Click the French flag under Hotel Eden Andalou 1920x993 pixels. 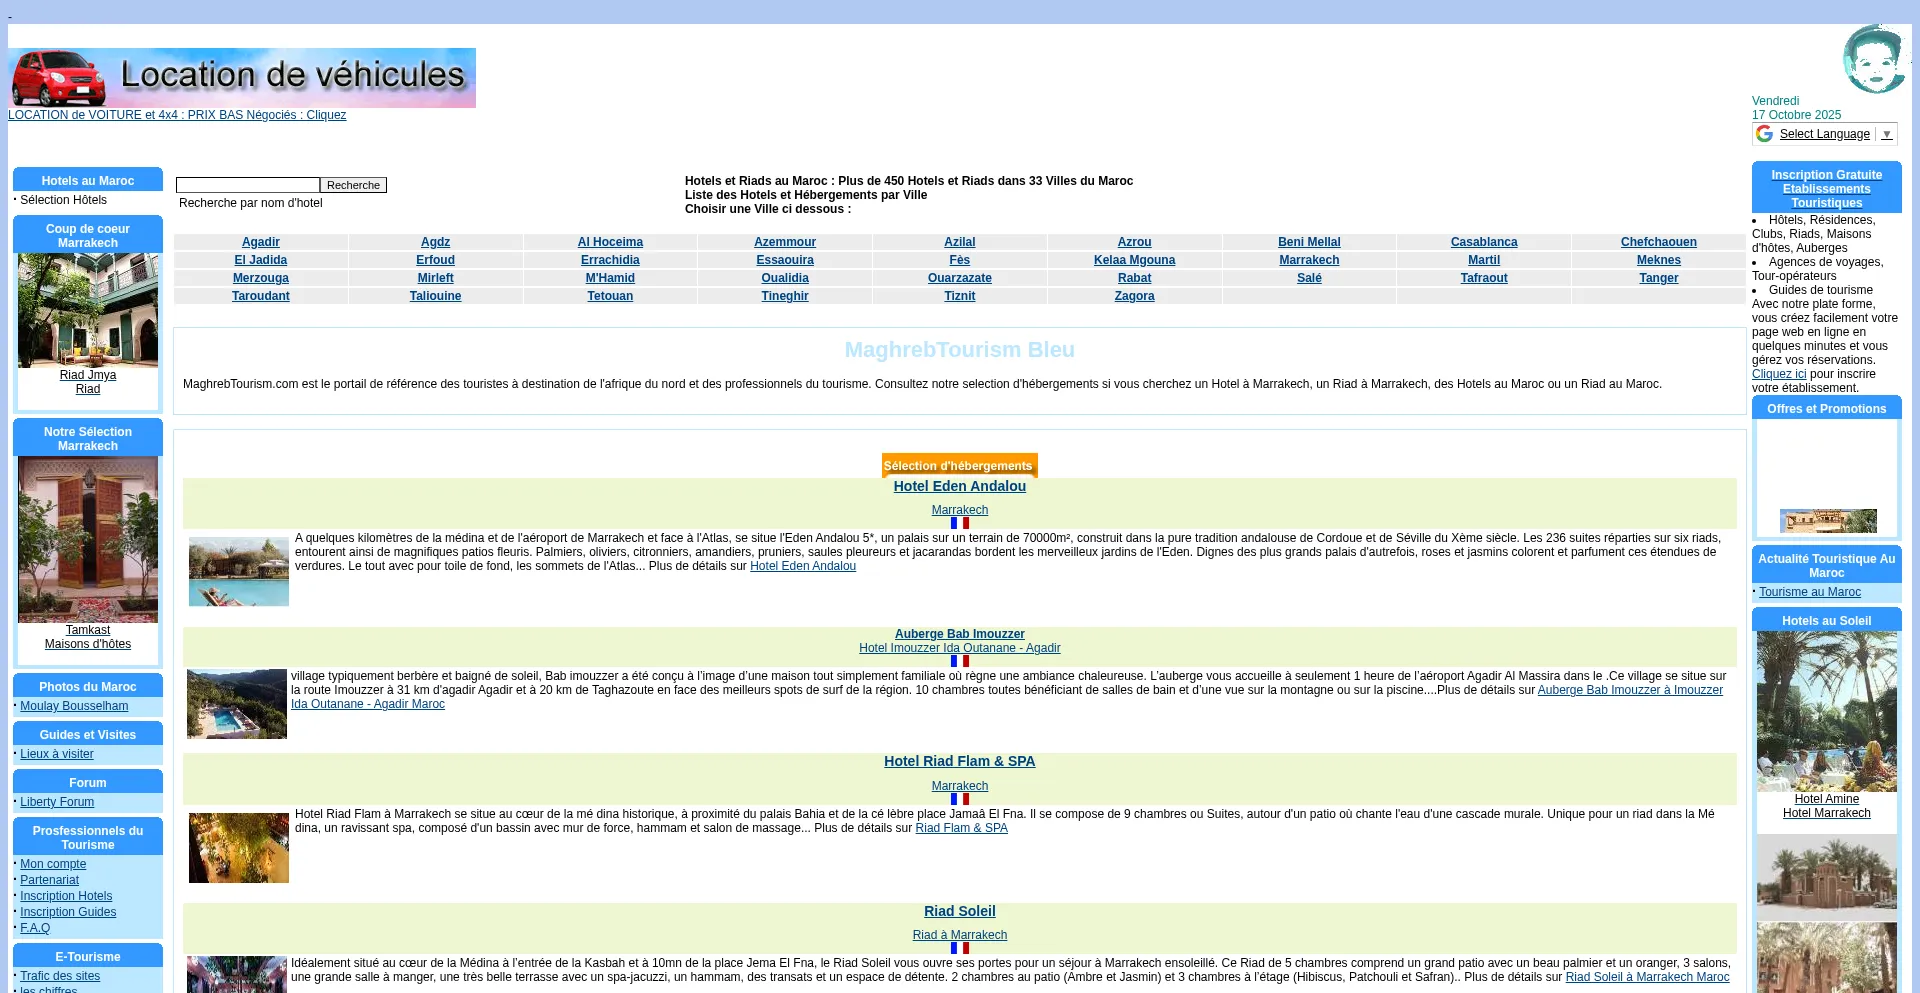(x=959, y=523)
